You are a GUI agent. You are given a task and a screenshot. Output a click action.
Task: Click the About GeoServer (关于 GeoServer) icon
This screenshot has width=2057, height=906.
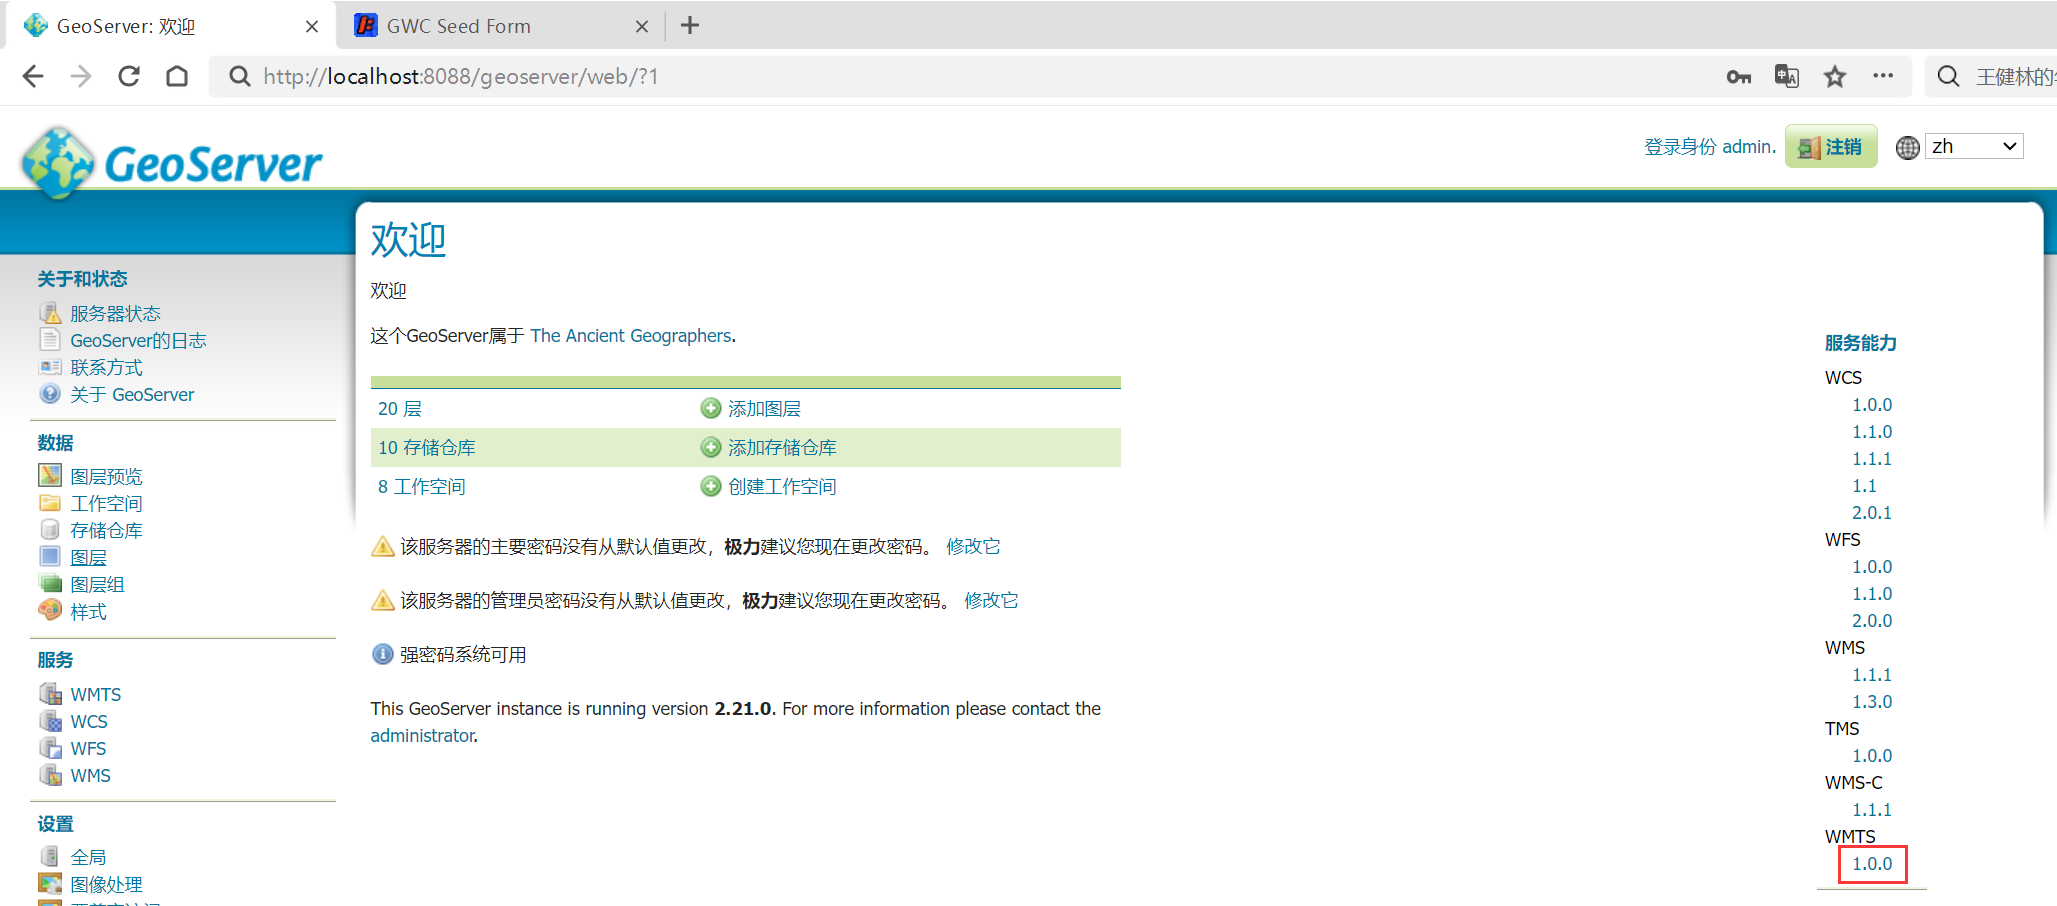click(x=50, y=394)
